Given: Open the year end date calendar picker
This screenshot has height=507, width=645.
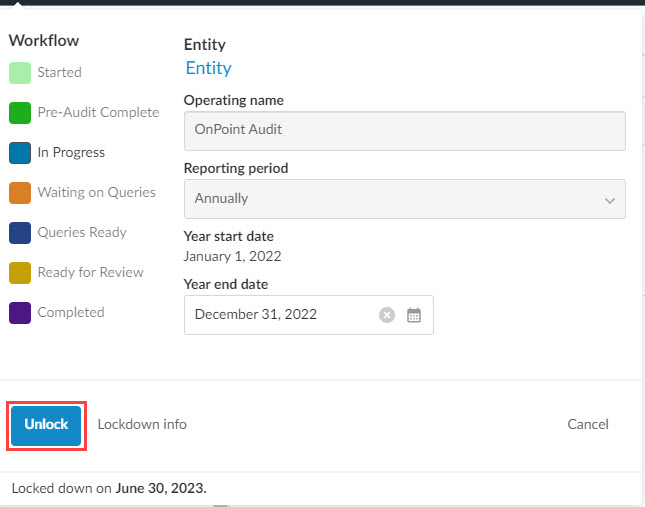Looking at the screenshot, I should pos(414,315).
